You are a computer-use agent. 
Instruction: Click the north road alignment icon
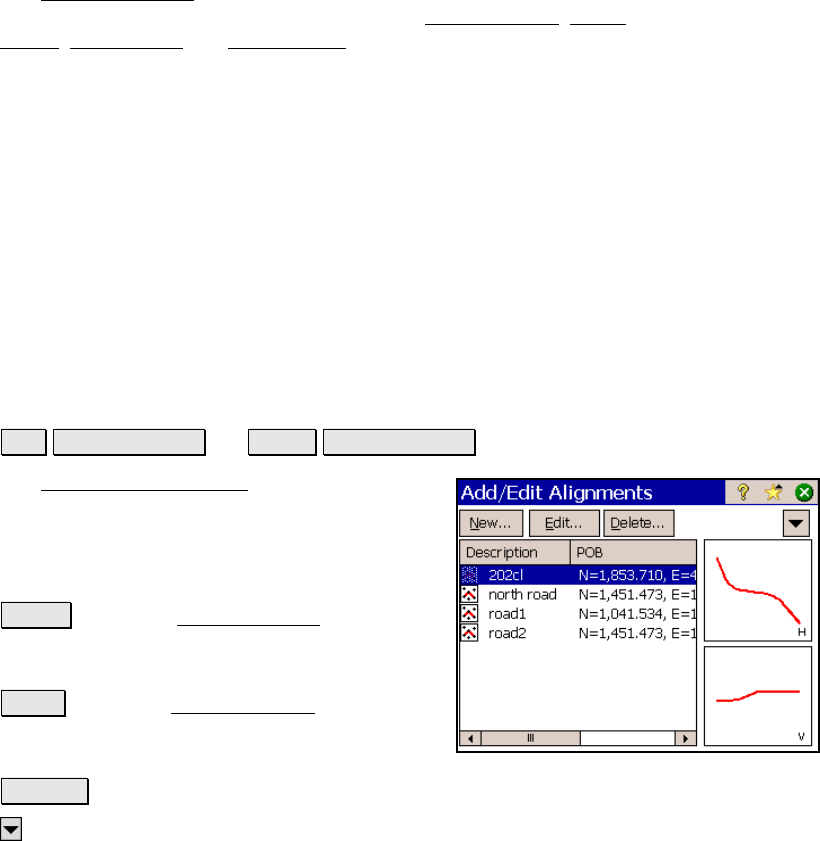pos(469,594)
